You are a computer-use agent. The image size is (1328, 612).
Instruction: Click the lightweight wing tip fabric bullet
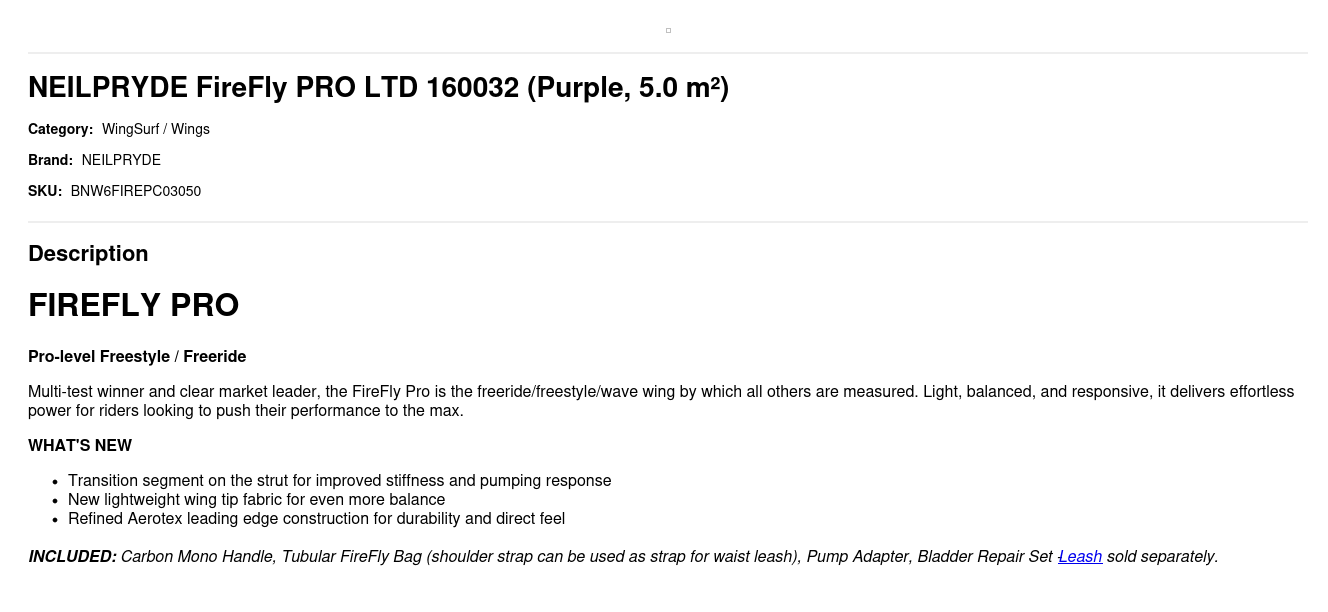tap(256, 500)
